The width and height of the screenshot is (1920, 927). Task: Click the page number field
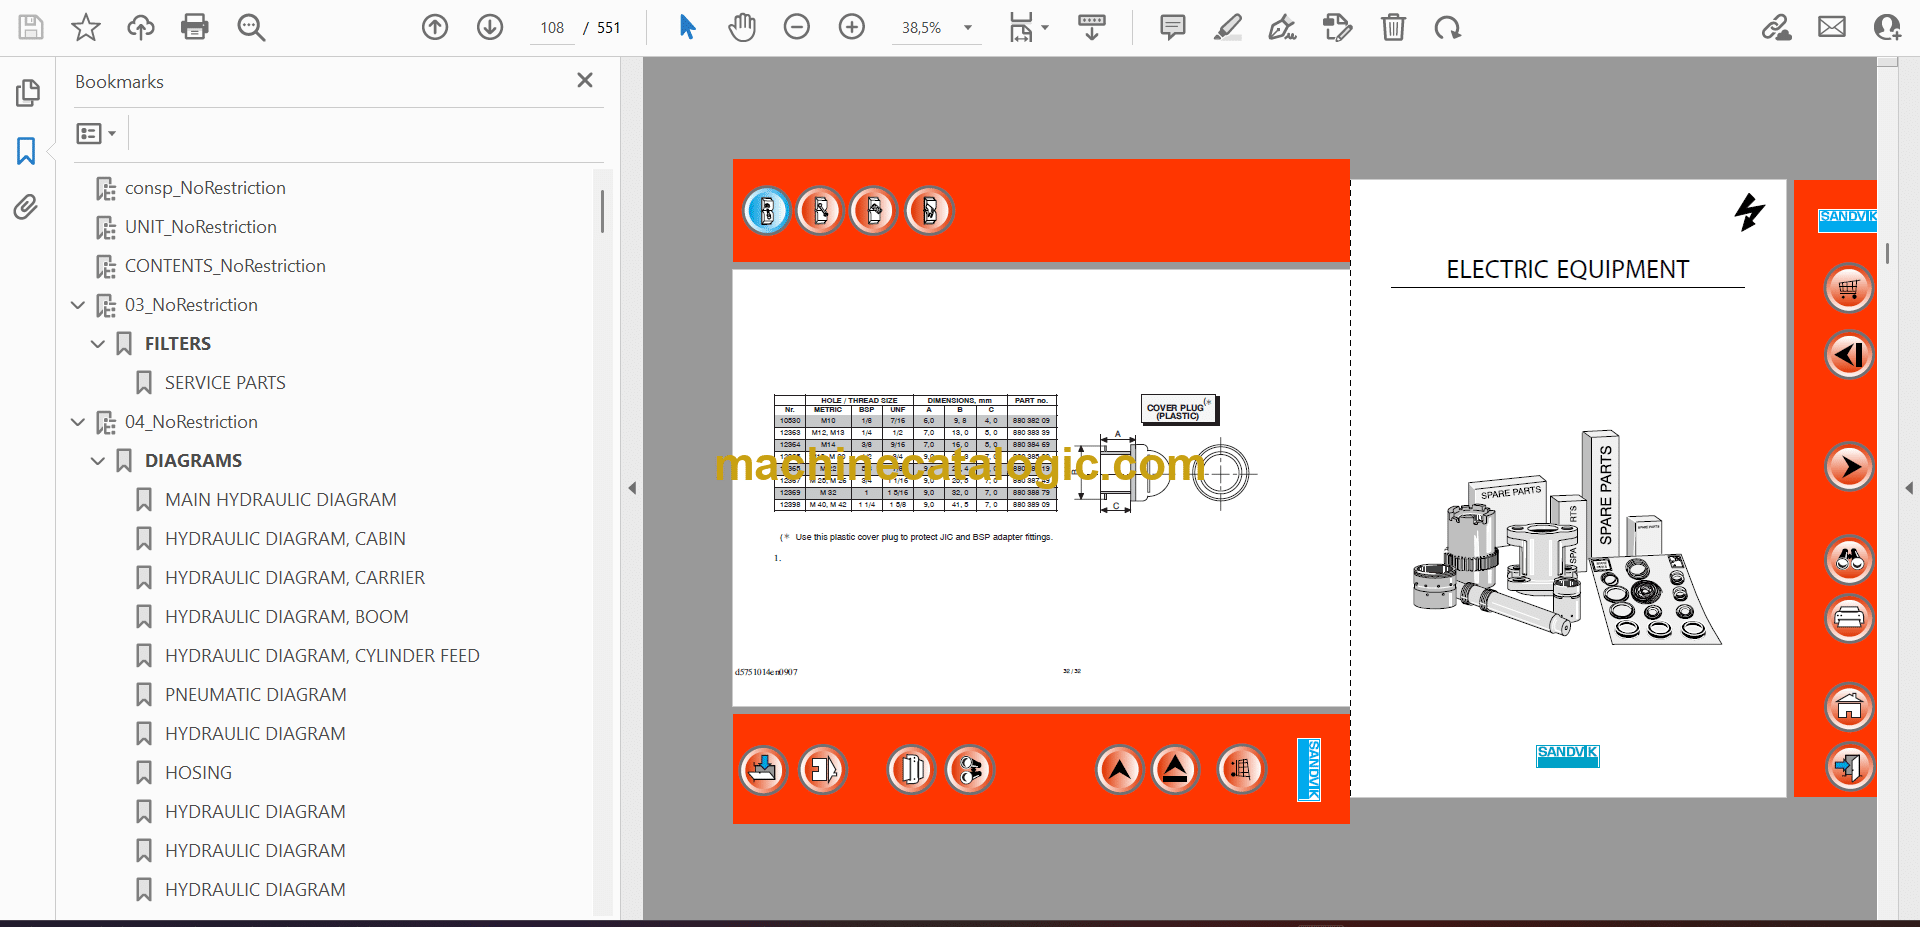(x=552, y=28)
